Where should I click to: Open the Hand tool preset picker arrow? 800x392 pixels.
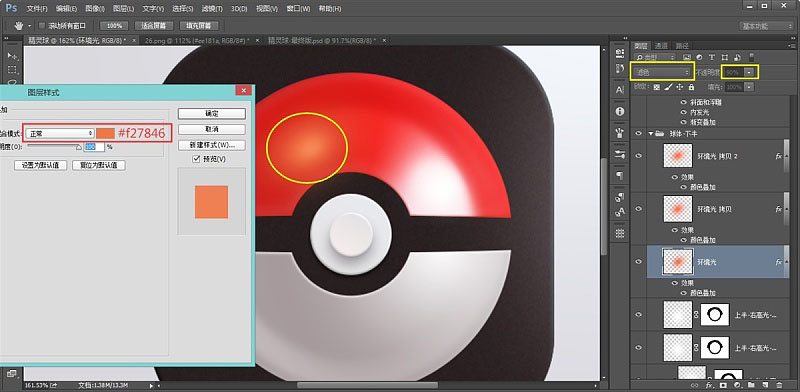point(29,26)
